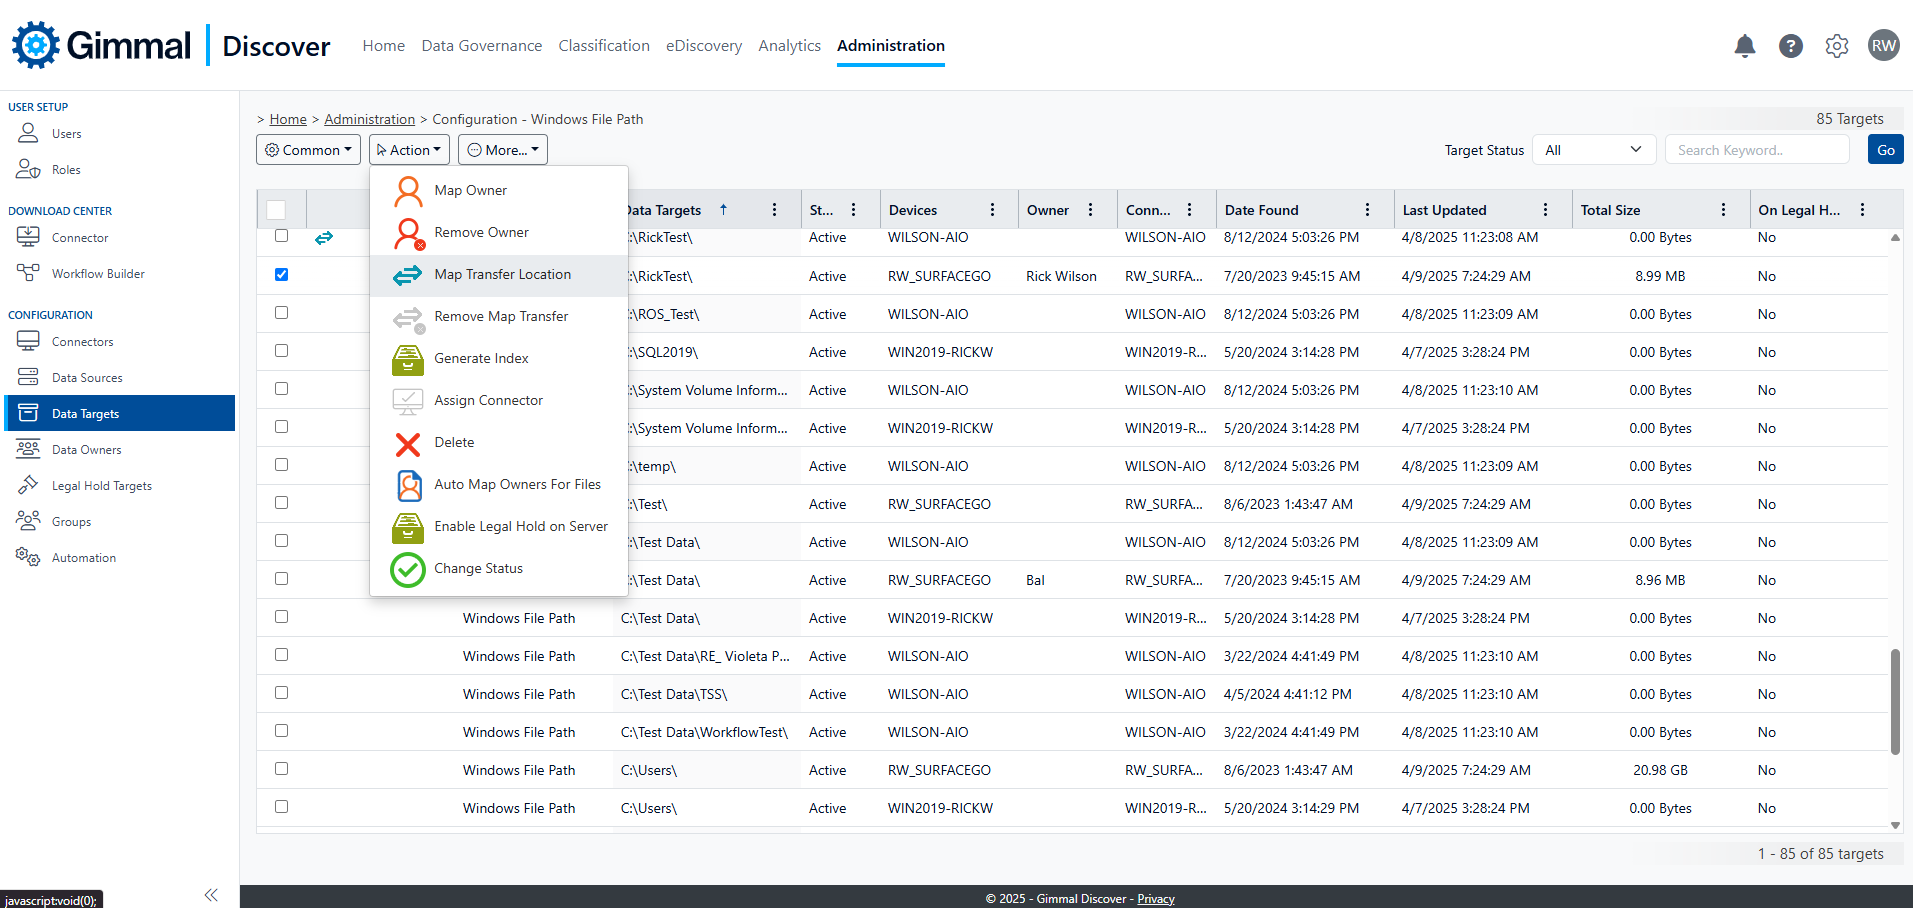Click the notifications bell icon
This screenshot has height=908, width=1913.
tap(1744, 46)
